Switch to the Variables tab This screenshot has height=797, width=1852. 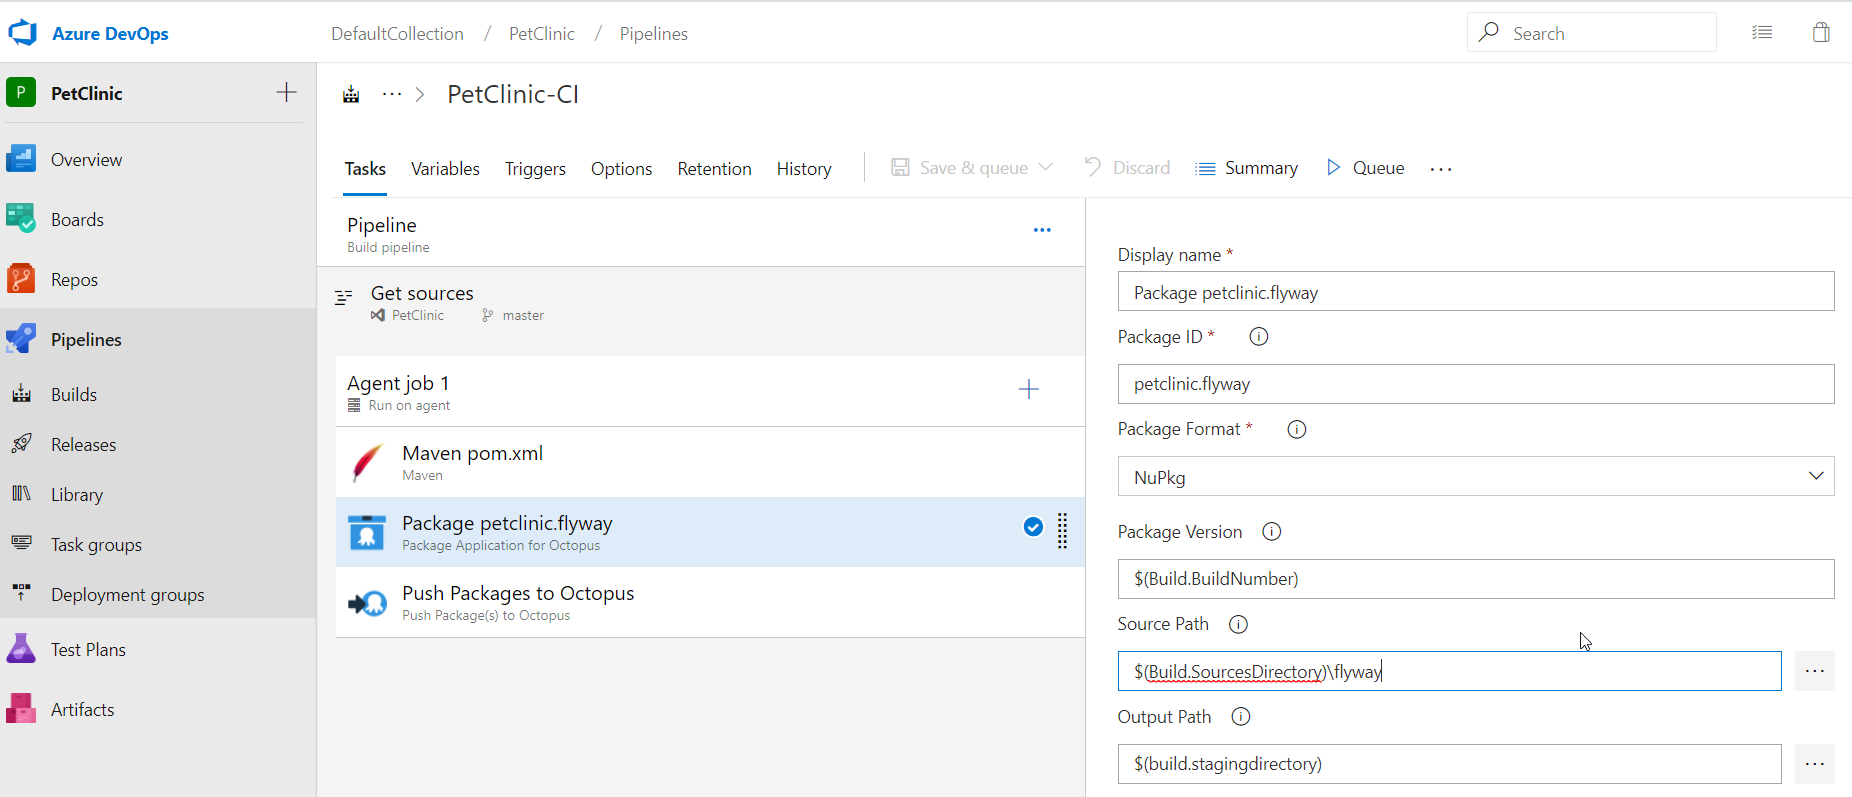[x=445, y=169]
